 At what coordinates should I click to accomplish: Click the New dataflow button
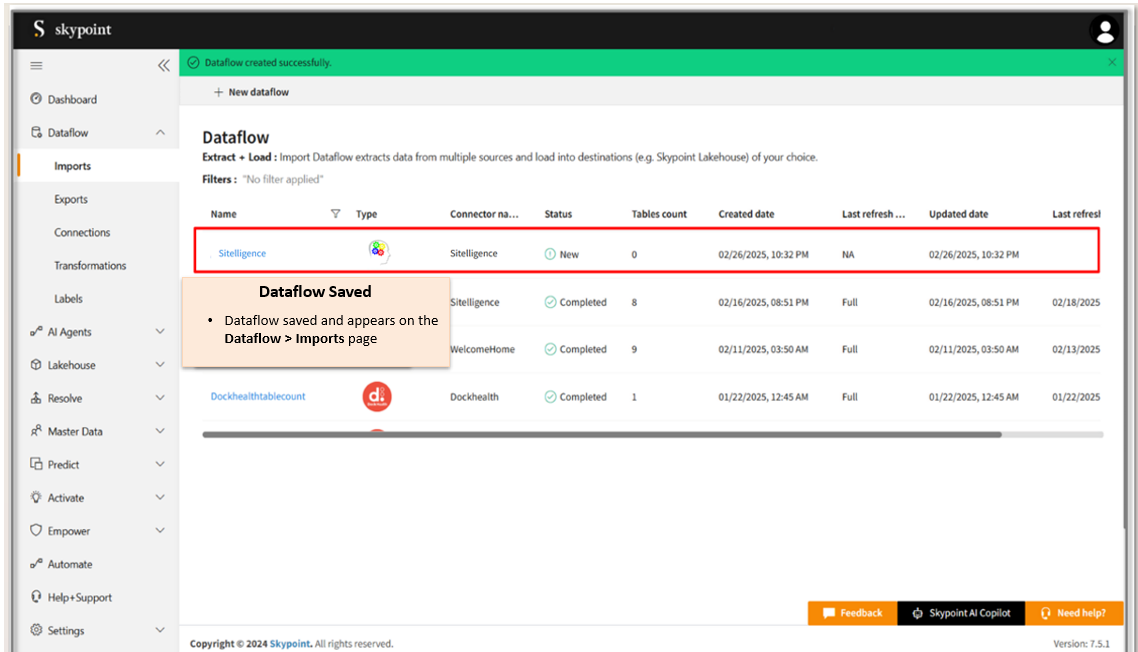click(x=251, y=92)
